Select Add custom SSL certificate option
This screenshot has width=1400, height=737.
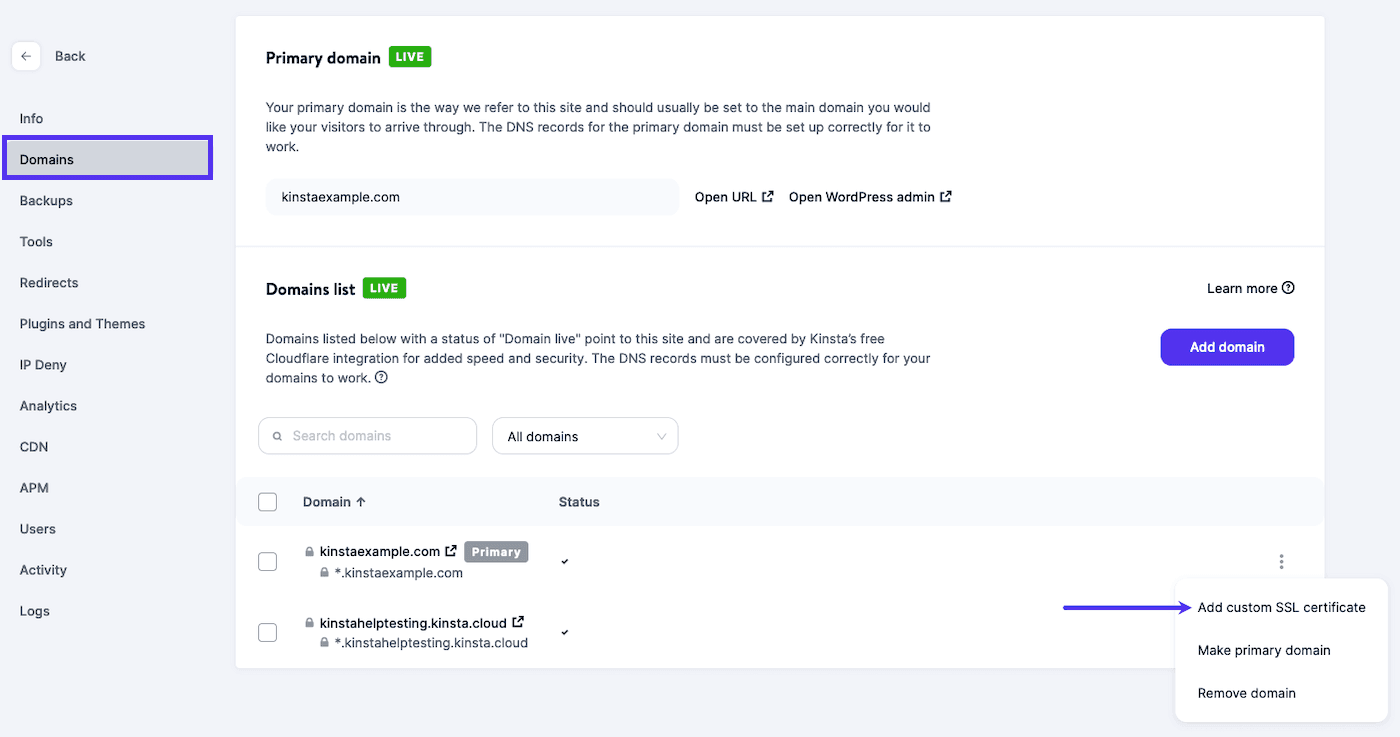tap(1281, 607)
